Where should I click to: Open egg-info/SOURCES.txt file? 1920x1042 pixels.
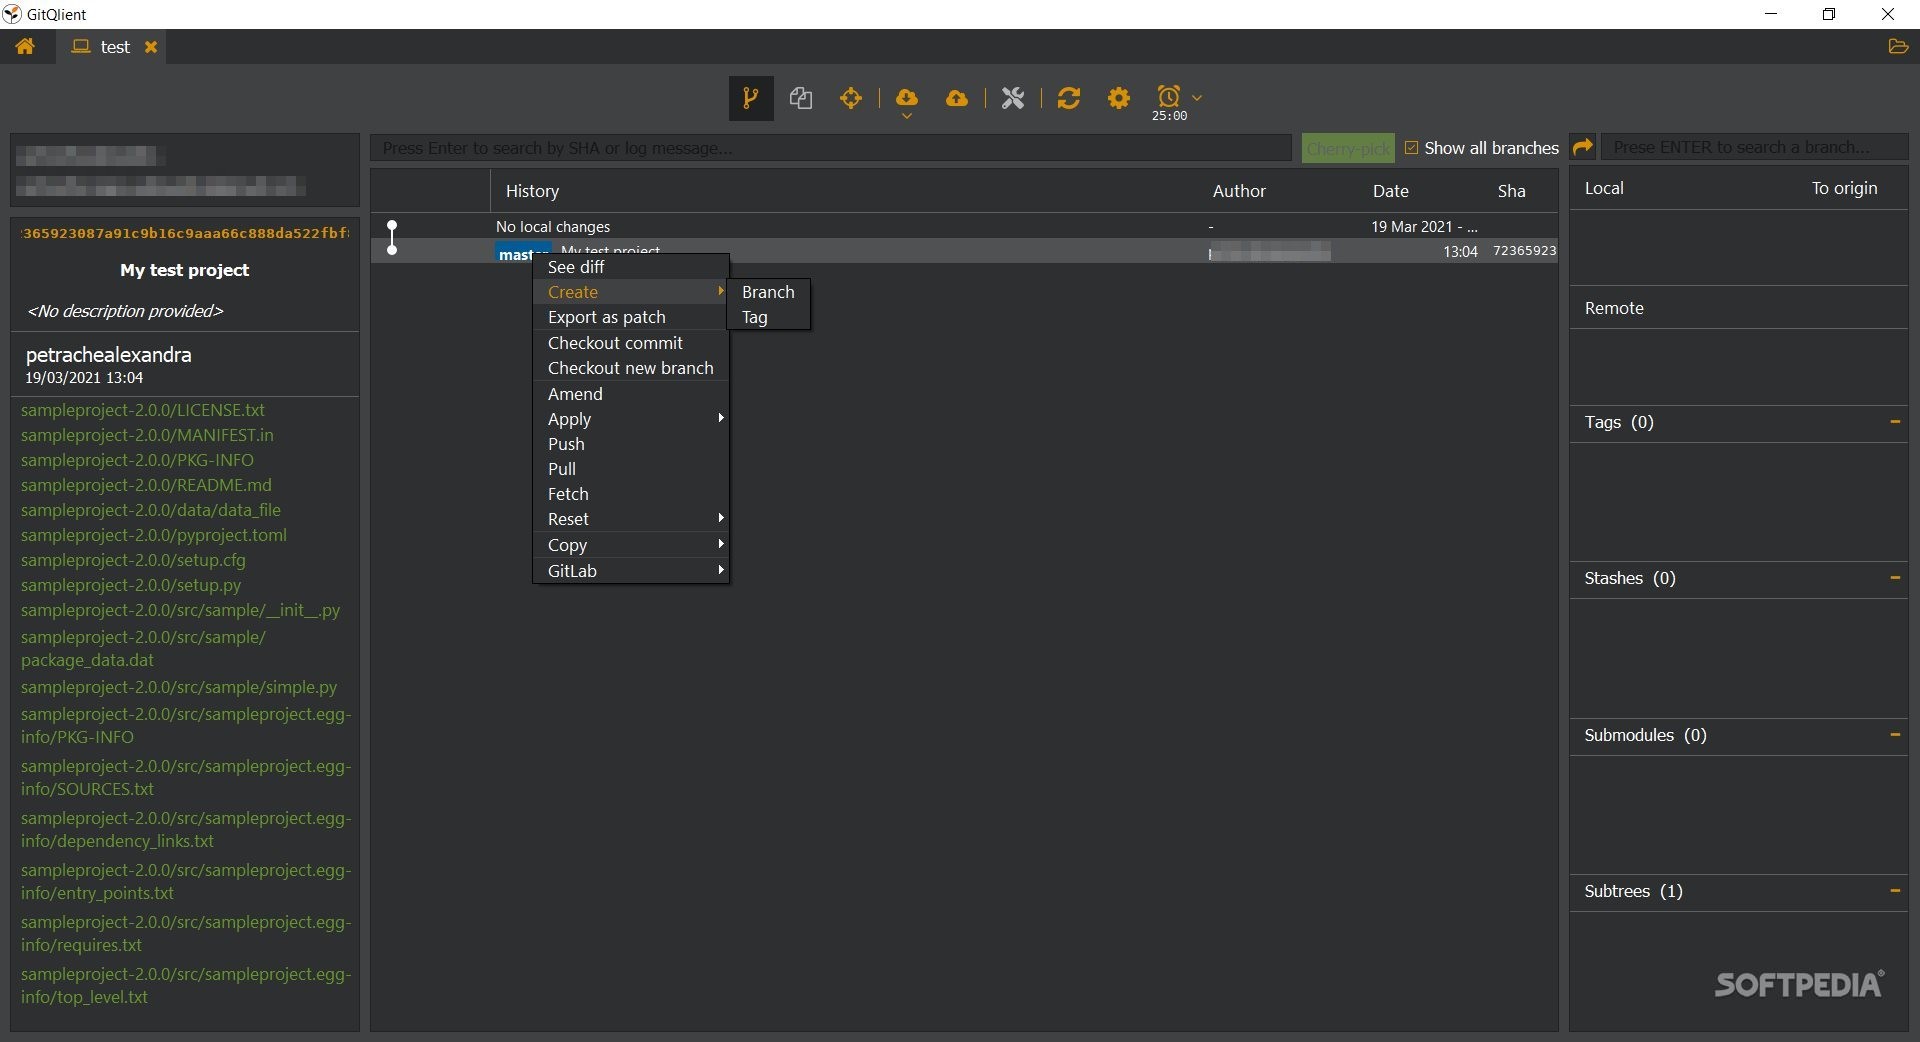click(186, 777)
